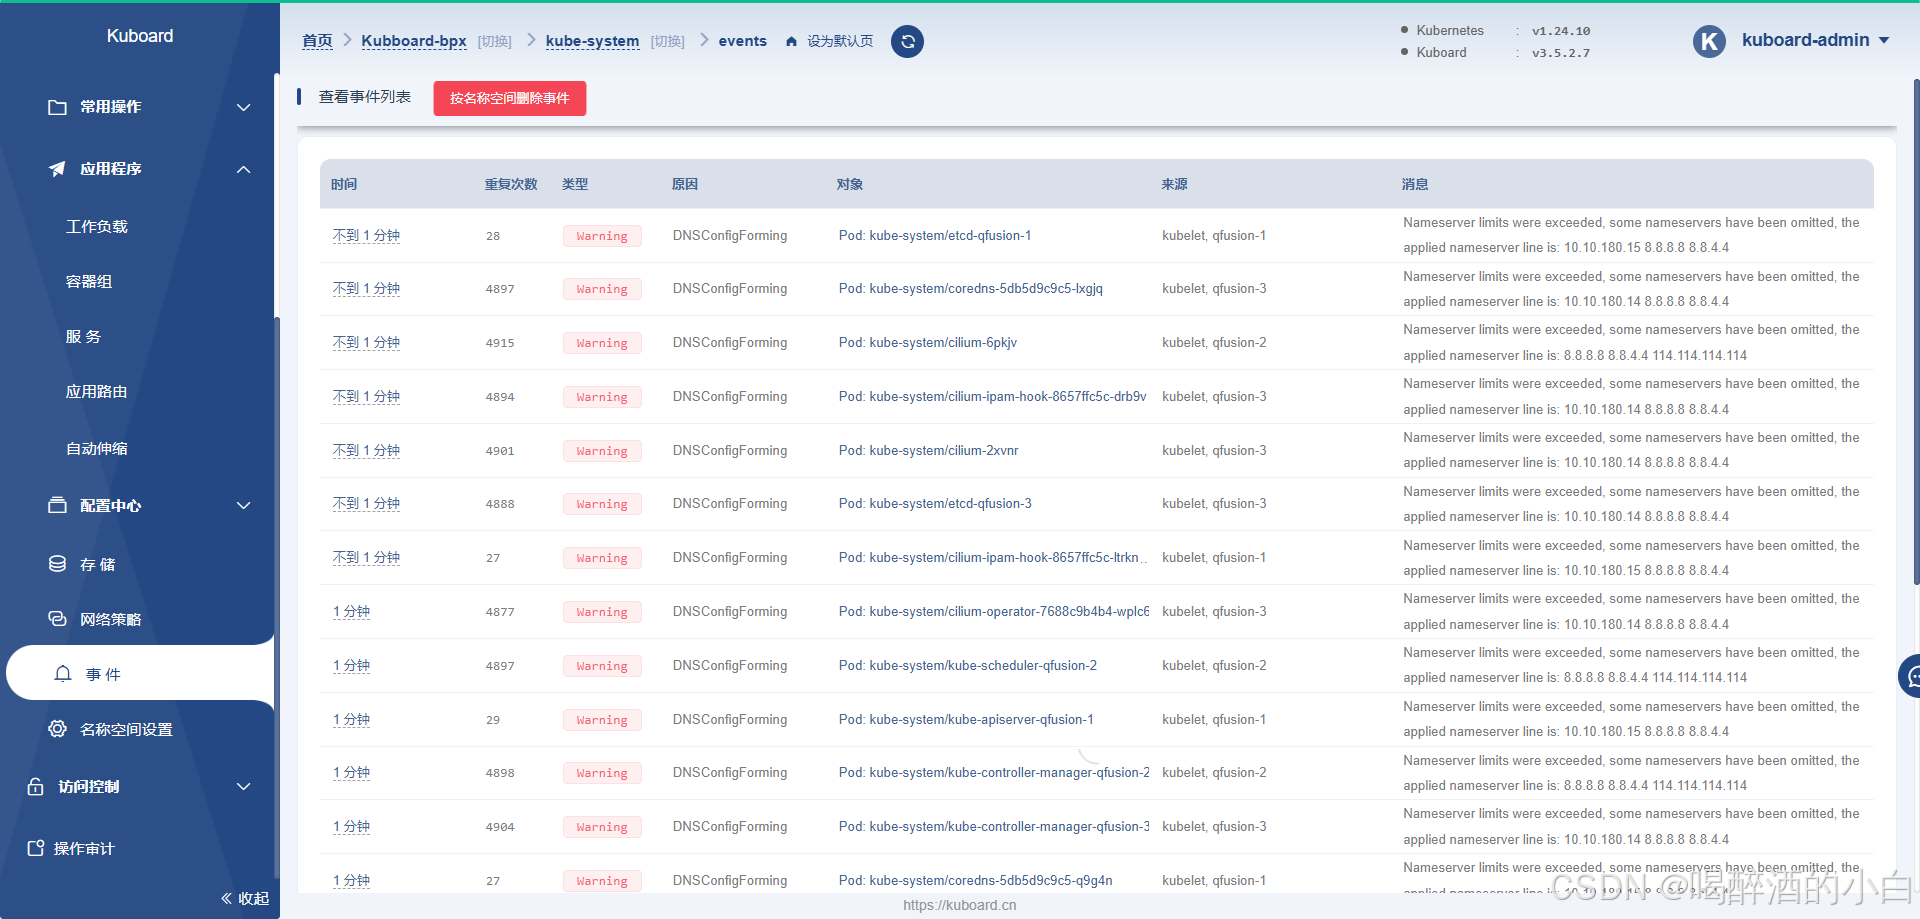The width and height of the screenshot is (1920, 919).
Task: Click the circular refresh icon in breadcrumb bar
Action: [907, 41]
